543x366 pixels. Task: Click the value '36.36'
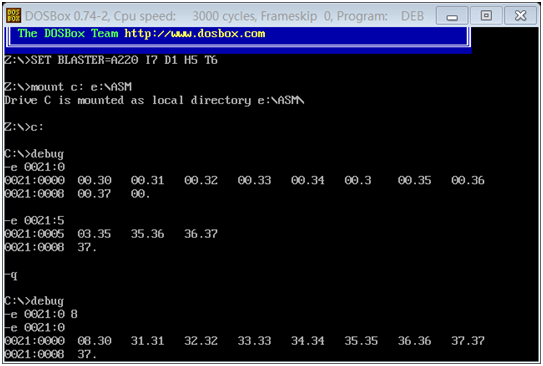click(414, 341)
